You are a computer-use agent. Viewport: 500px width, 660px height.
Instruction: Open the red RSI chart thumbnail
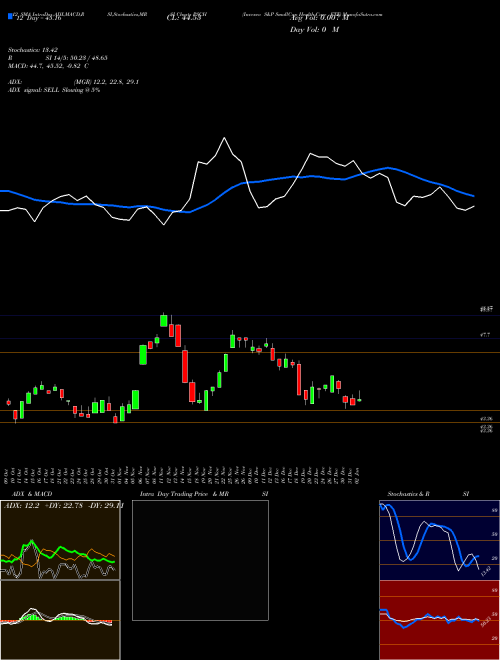[439, 620]
